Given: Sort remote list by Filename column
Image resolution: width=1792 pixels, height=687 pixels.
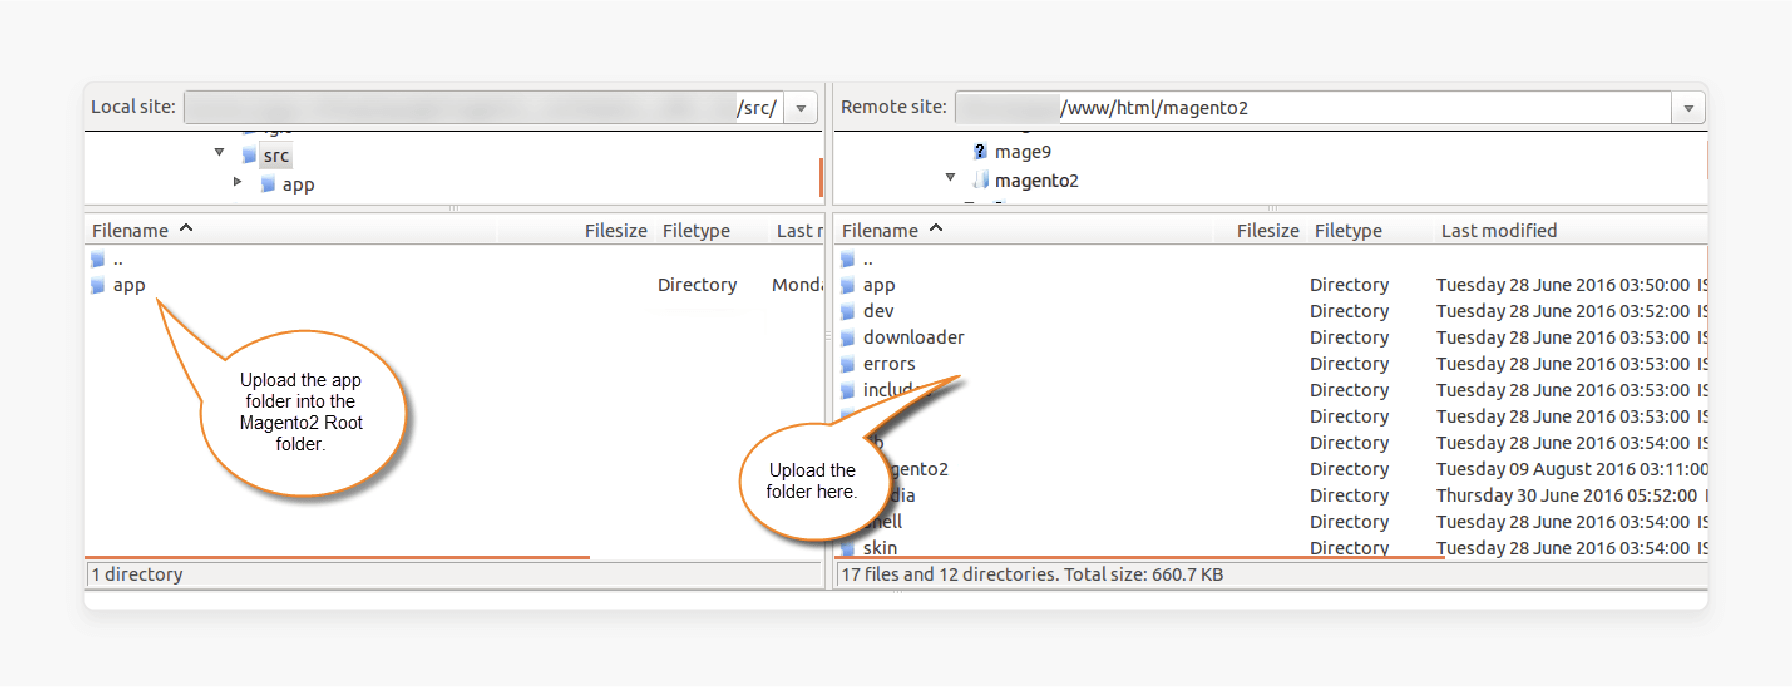Looking at the screenshot, I should pyautogui.click(x=880, y=231).
